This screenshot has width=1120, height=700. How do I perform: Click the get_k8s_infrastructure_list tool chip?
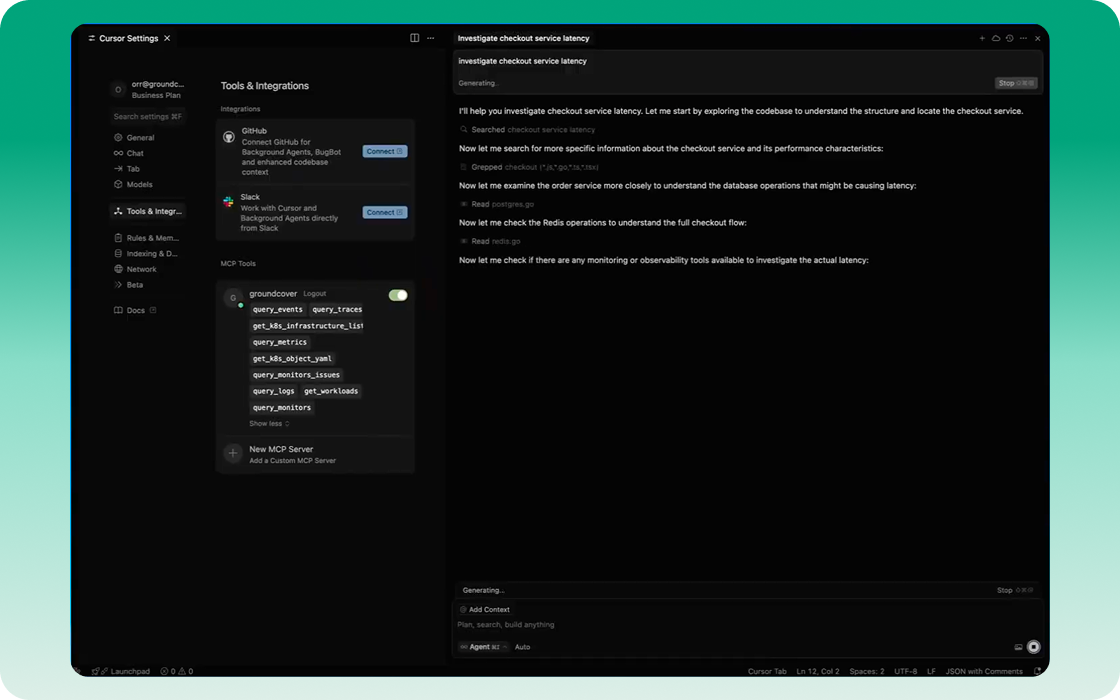pos(307,326)
